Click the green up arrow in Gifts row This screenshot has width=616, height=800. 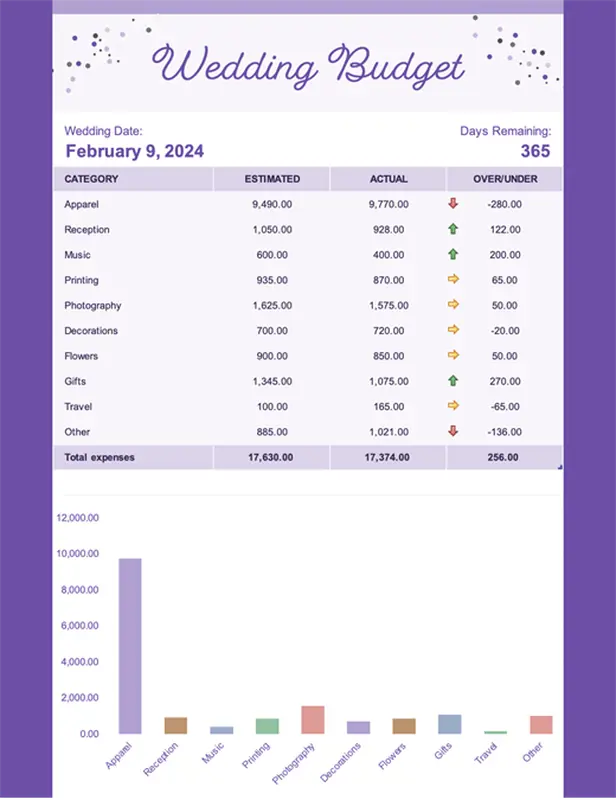pos(453,381)
